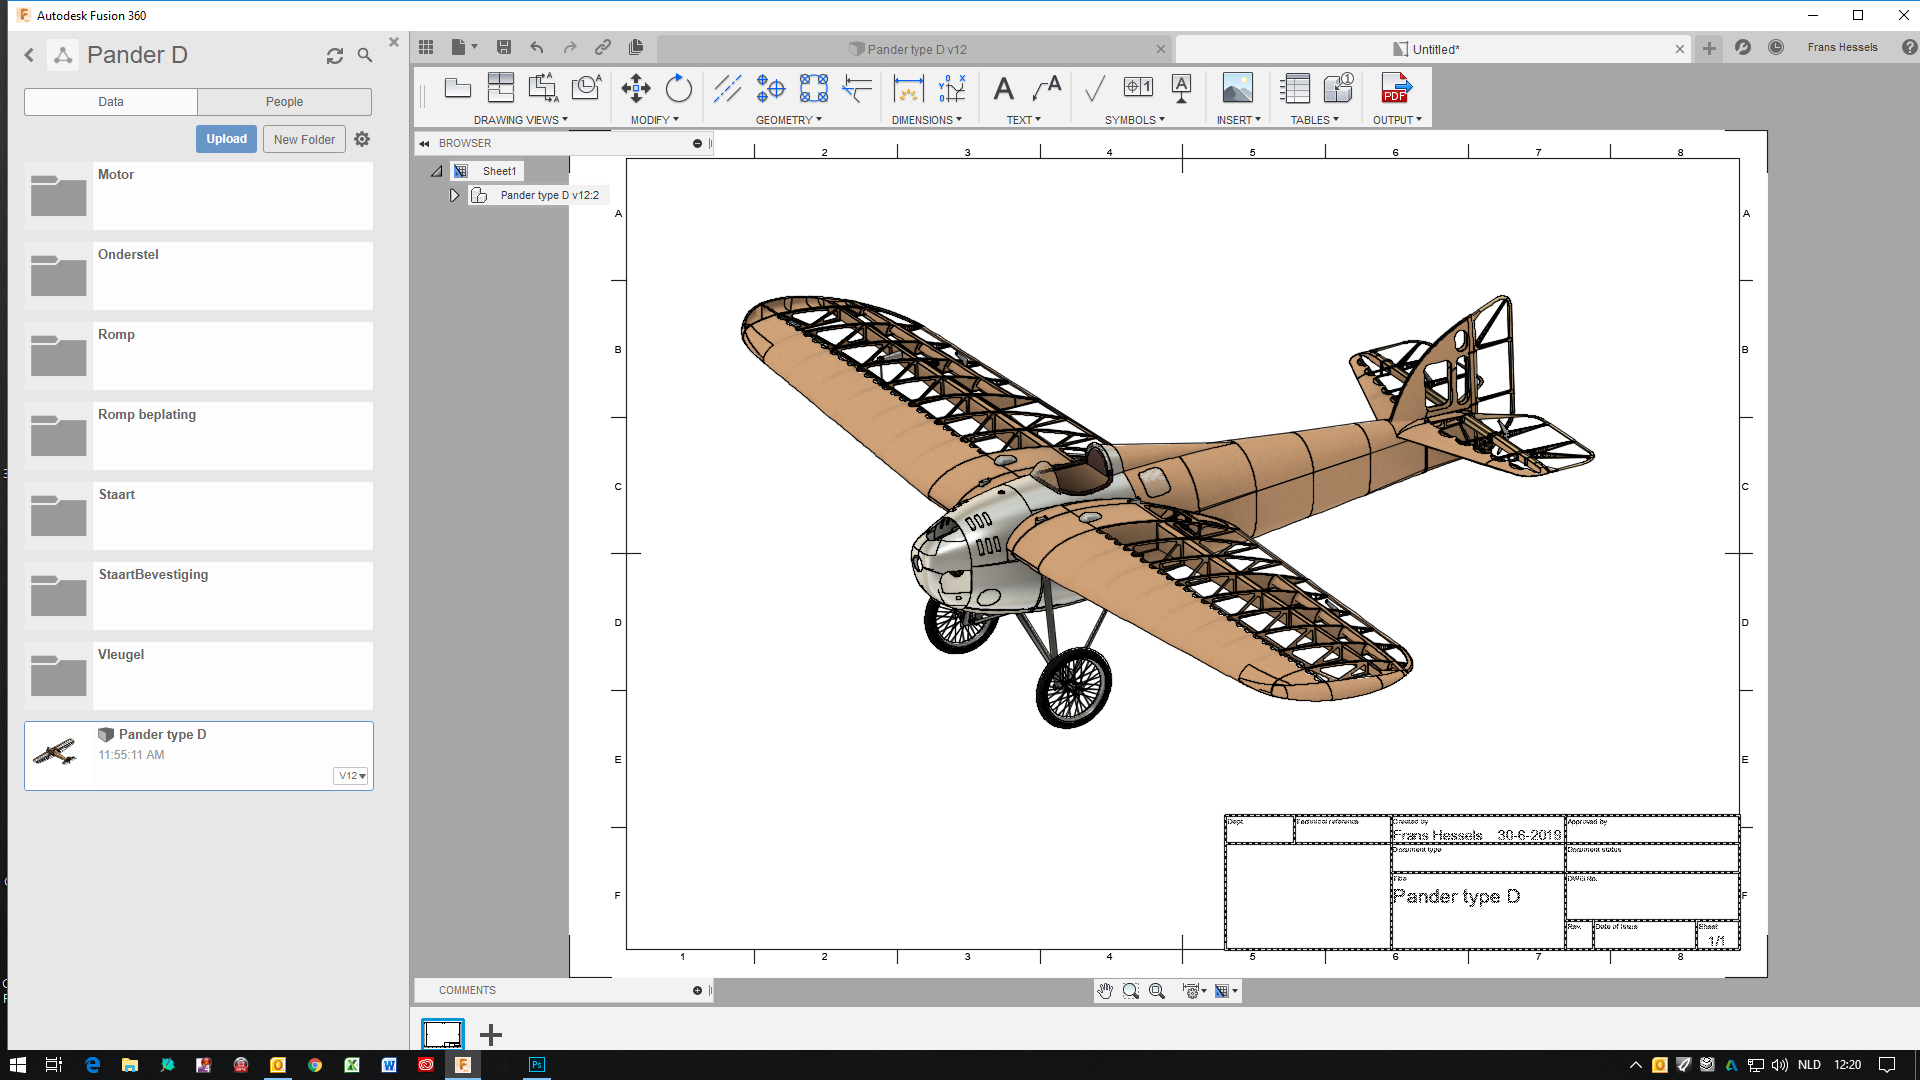Click the Upload button
The height and width of the screenshot is (1080, 1920).
(226, 138)
